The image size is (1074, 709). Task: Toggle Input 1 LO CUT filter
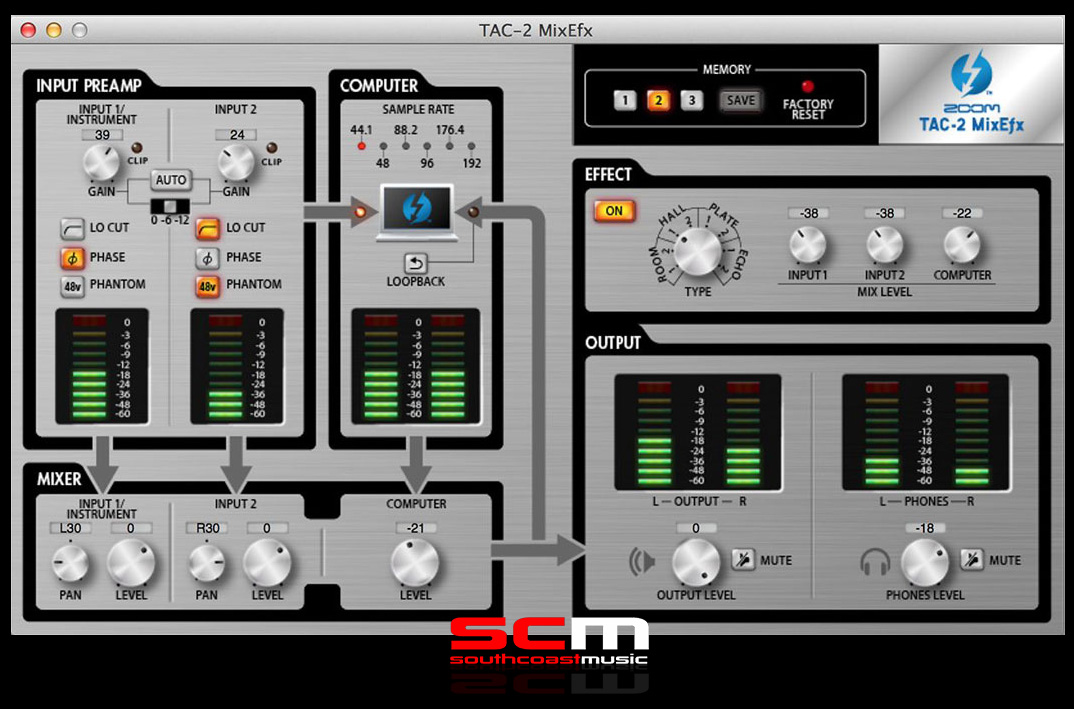coord(72,228)
